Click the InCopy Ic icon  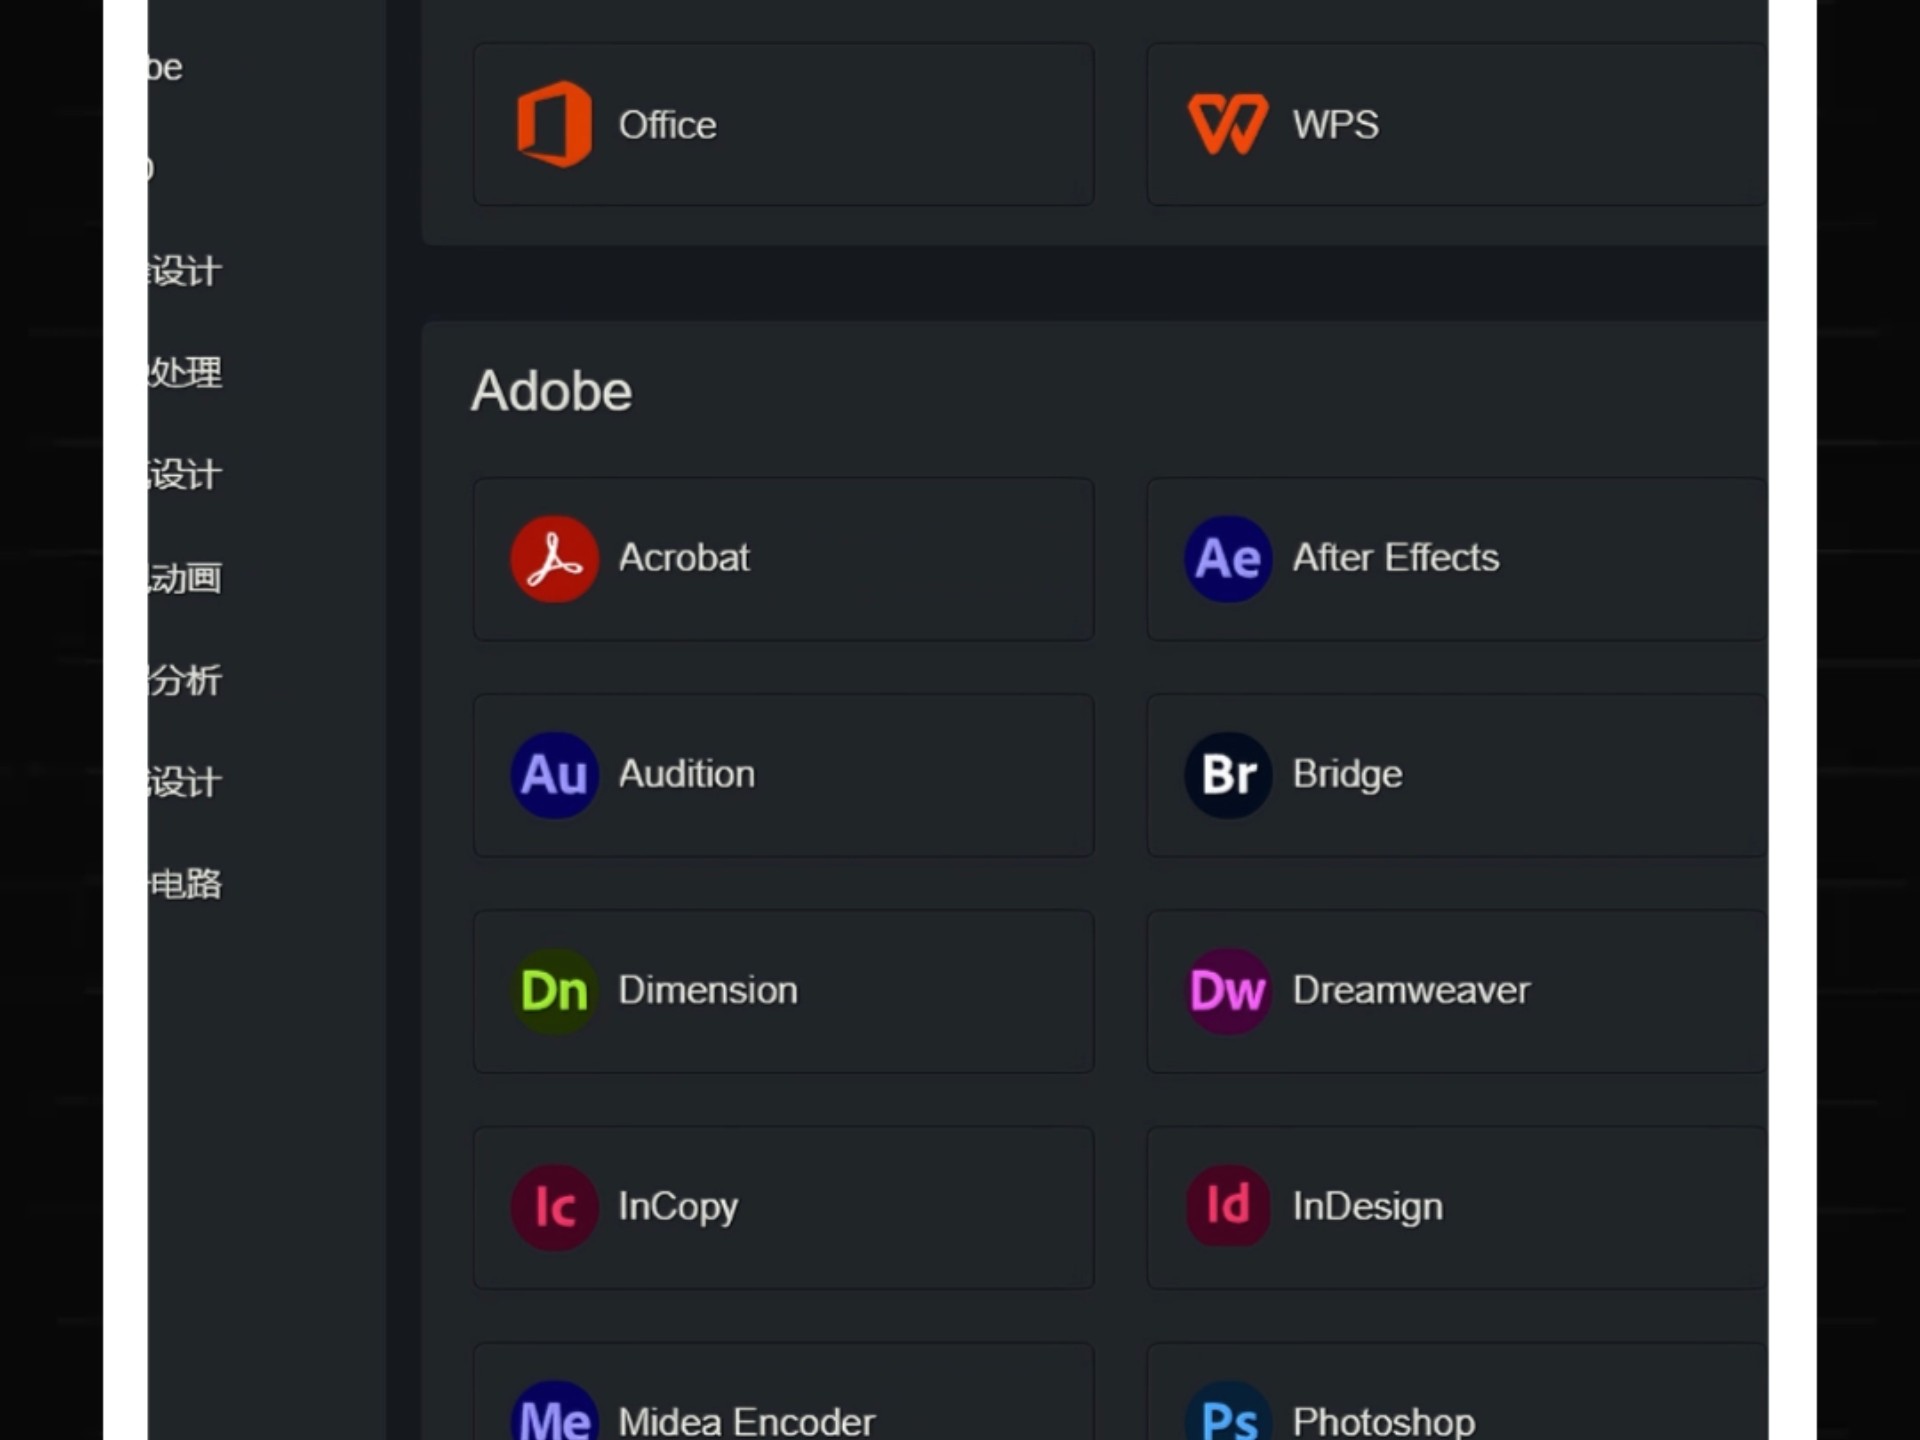pos(555,1207)
